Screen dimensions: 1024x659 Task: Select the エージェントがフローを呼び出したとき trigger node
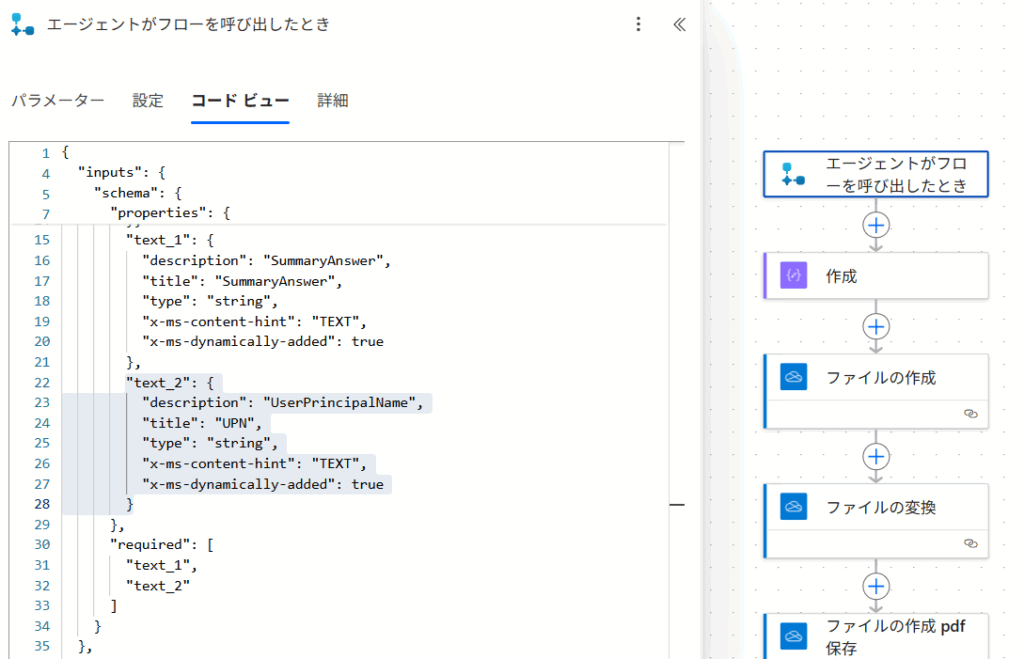(876, 174)
